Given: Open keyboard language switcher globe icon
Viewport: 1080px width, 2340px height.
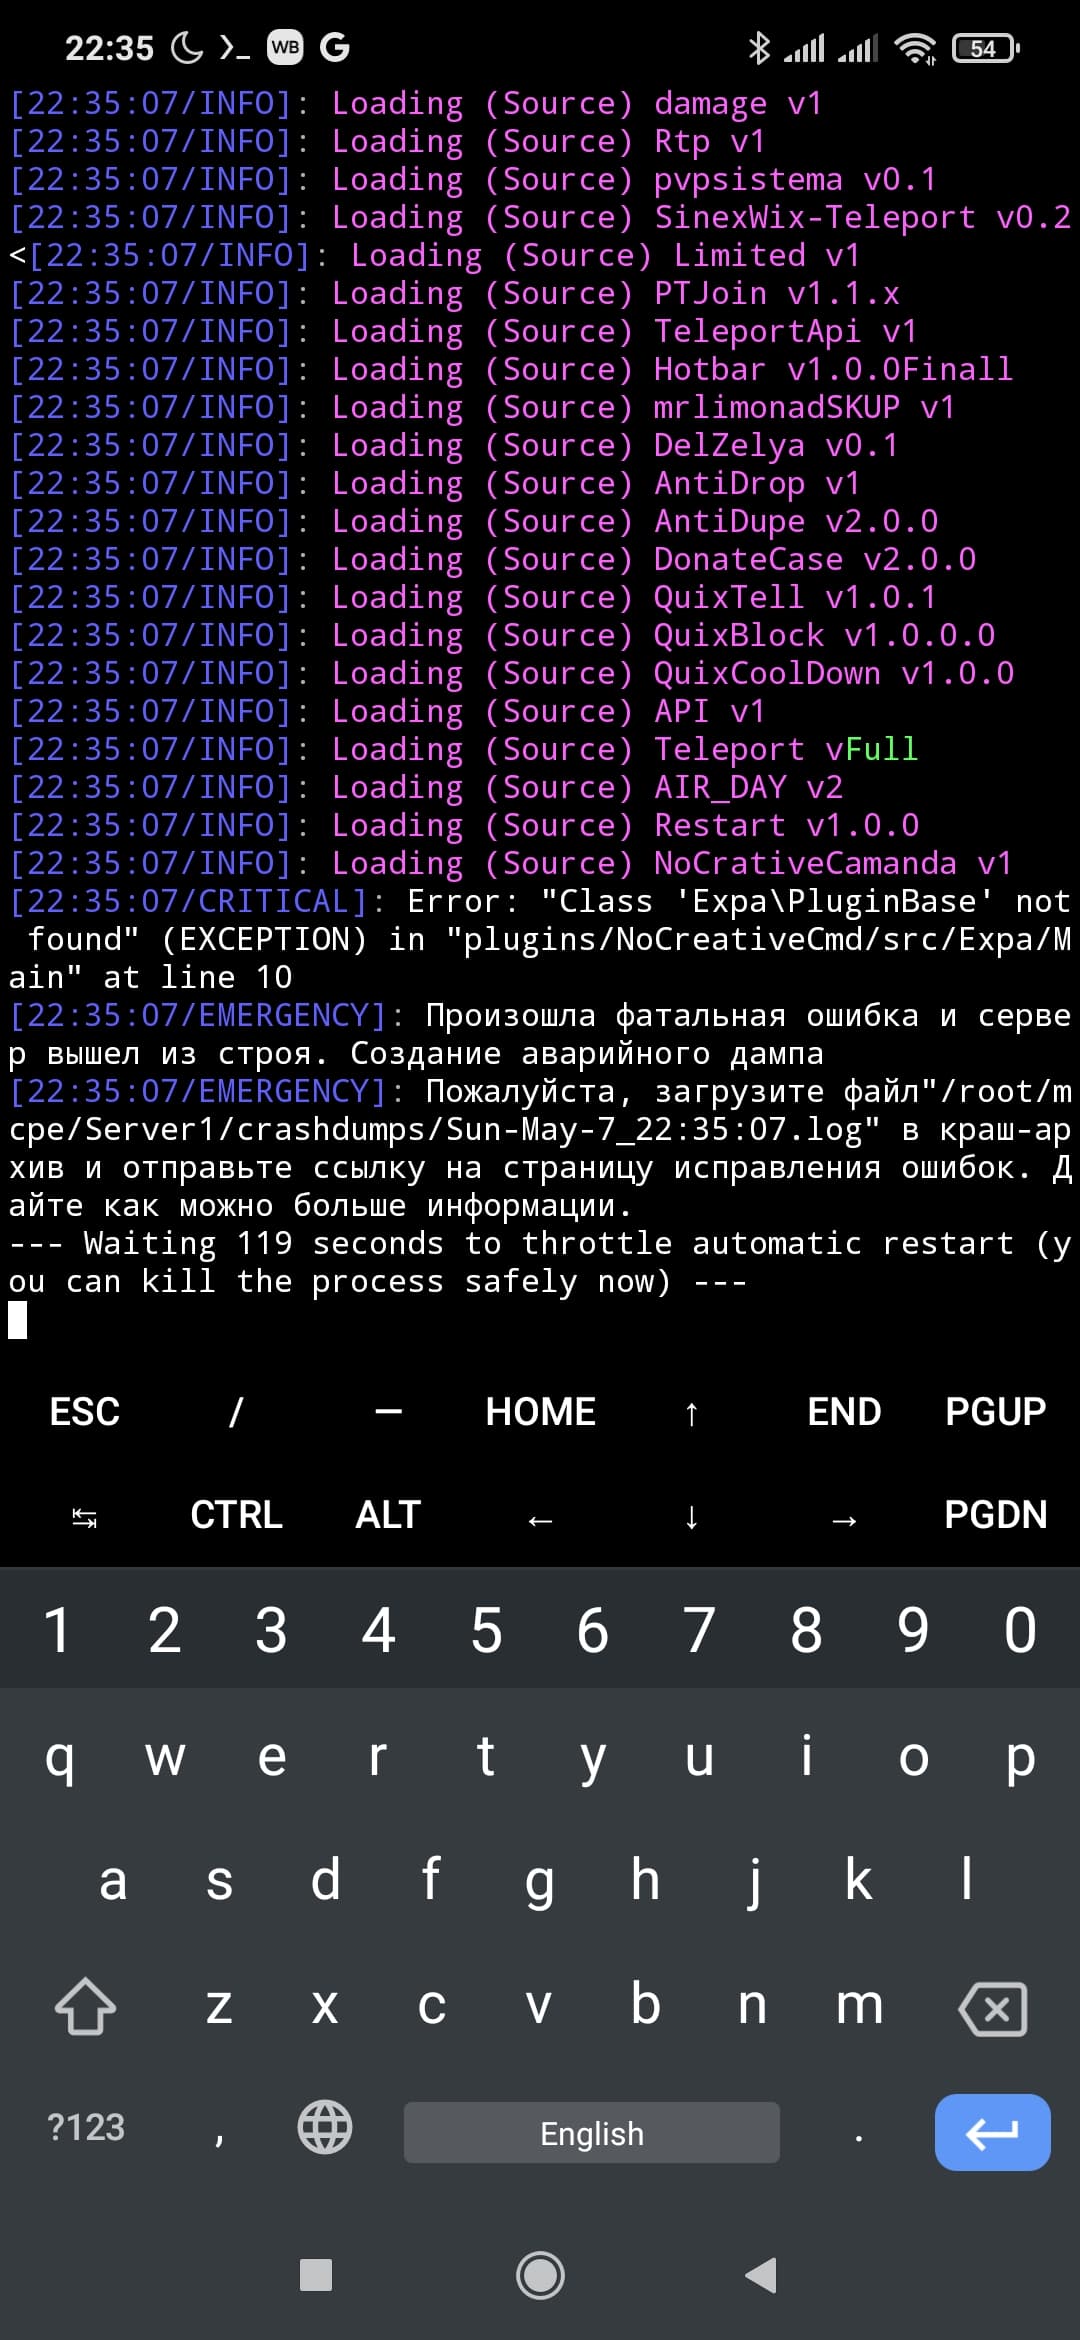Looking at the screenshot, I should pos(325,2126).
